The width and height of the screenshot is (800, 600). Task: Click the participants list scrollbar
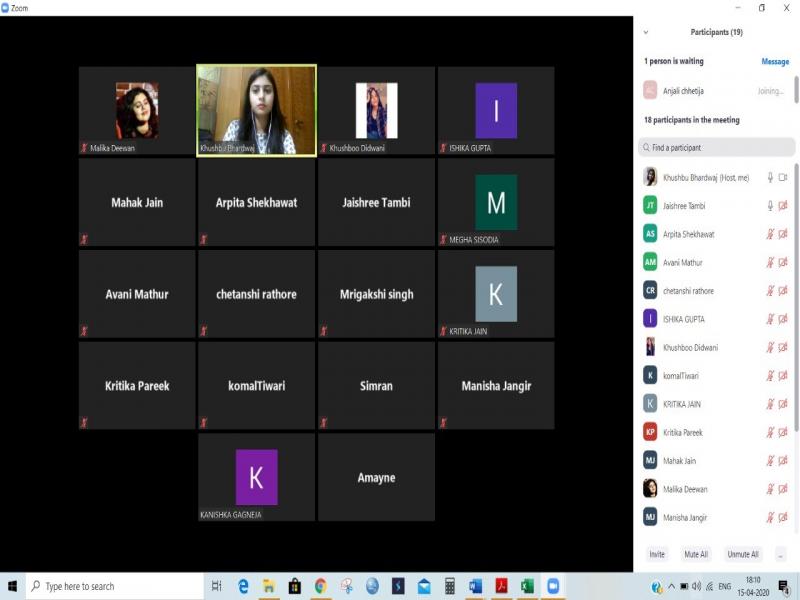796,300
